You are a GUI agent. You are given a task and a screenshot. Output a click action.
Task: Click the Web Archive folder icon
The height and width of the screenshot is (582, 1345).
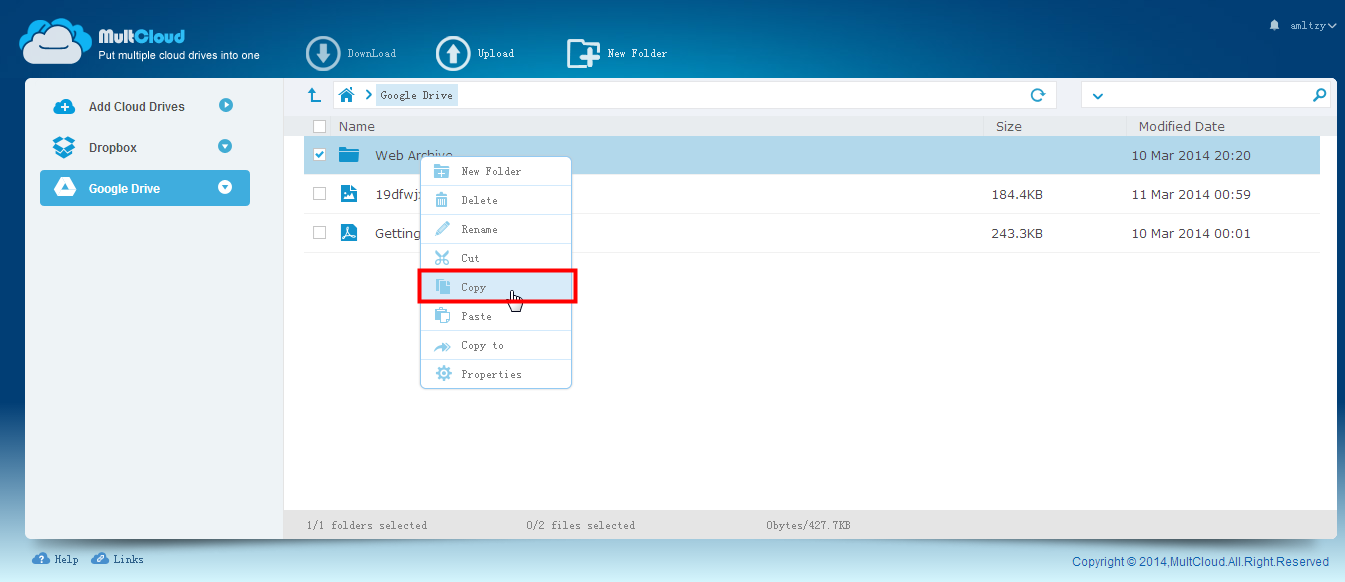(348, 155)
